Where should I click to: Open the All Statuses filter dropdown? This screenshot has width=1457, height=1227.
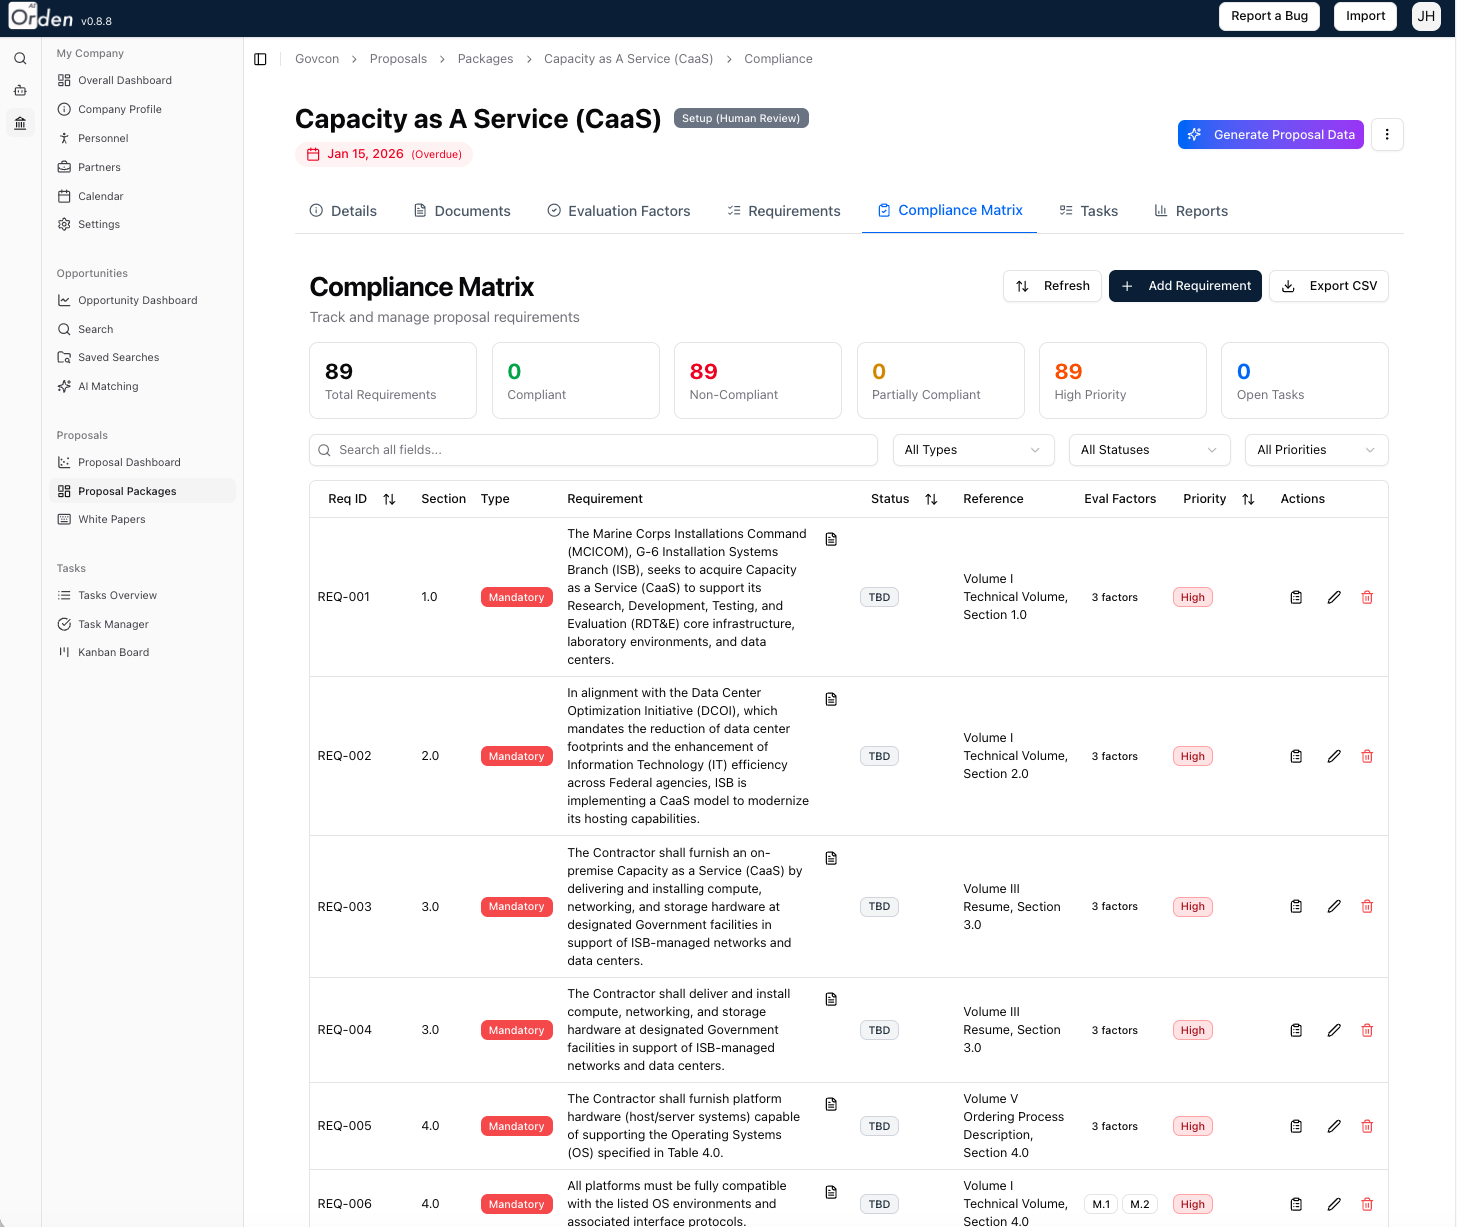tap(1148, 450)
